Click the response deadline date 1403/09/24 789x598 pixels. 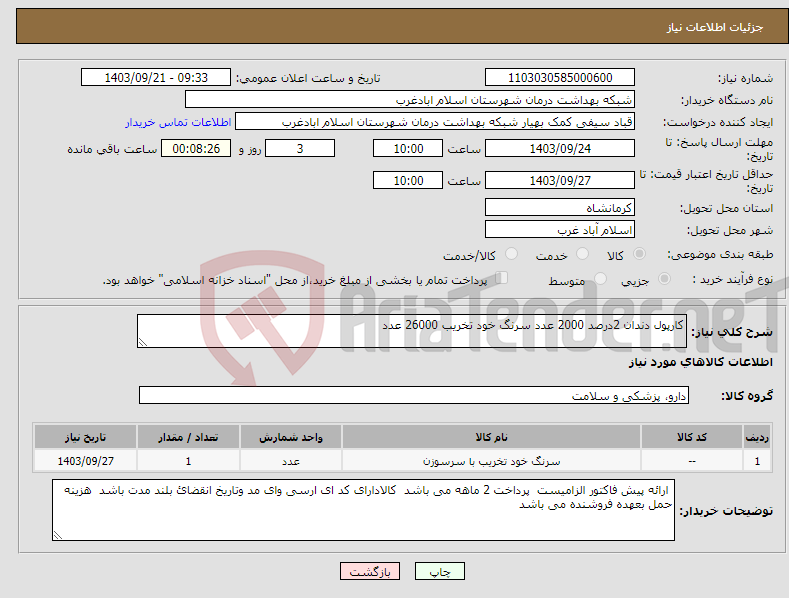coord(560,148)
